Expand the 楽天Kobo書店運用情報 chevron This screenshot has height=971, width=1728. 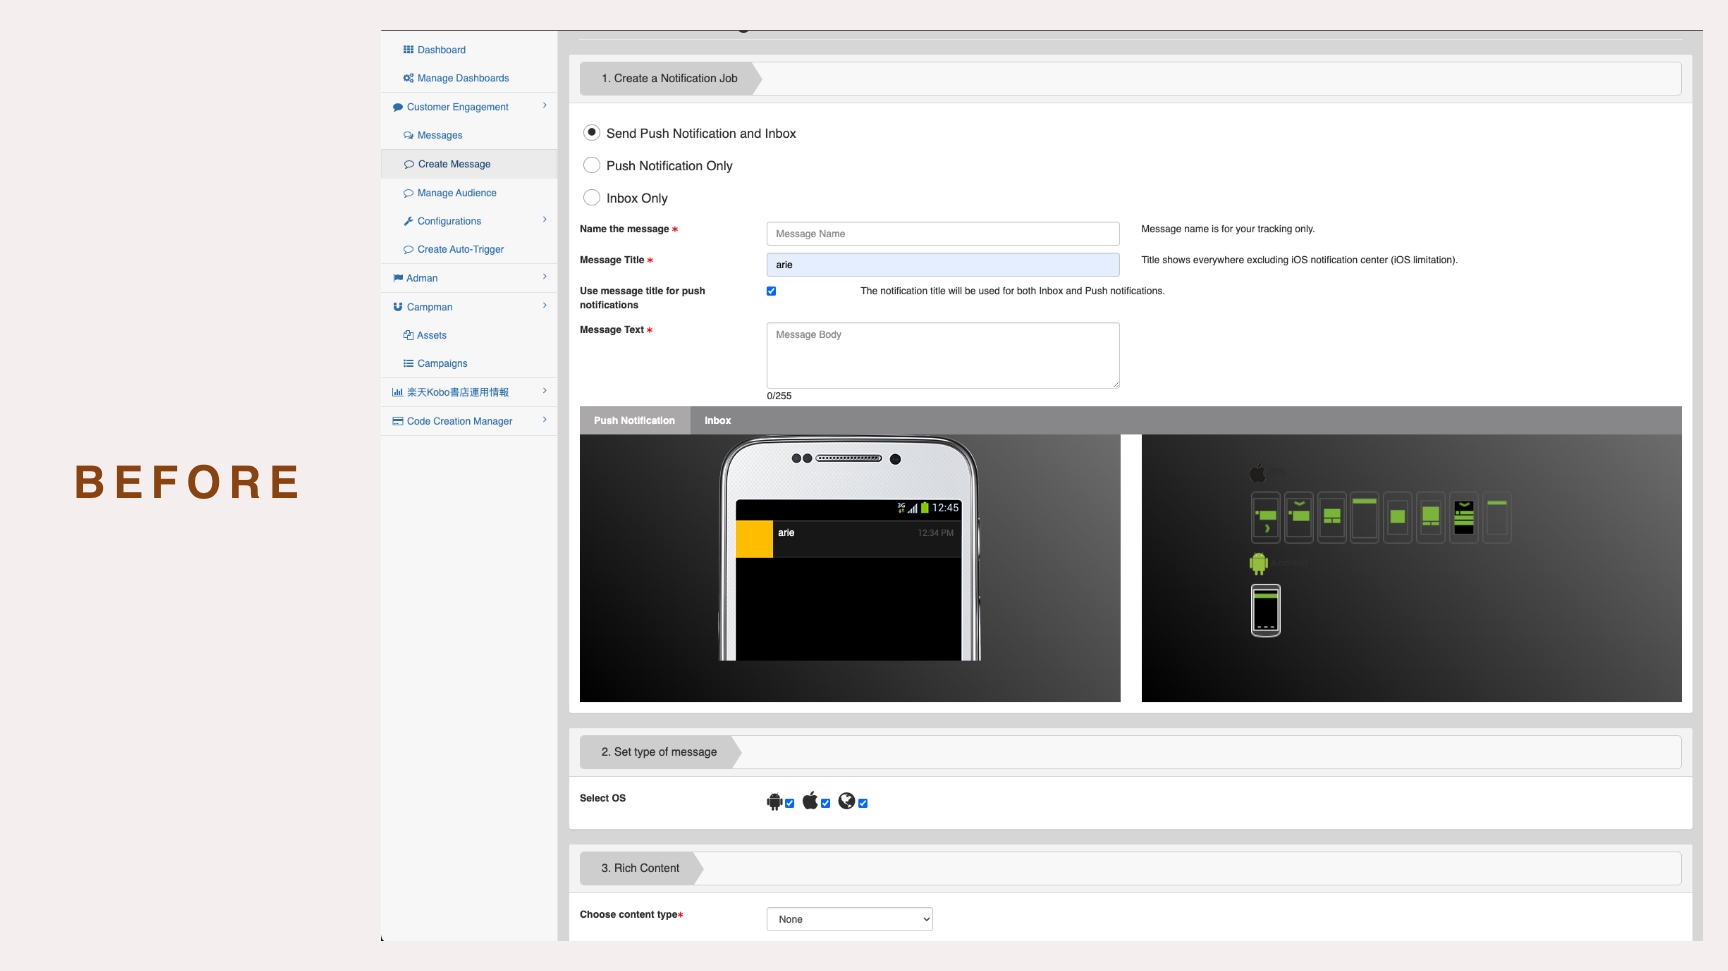pyautogui.click(x=545, y=391)
